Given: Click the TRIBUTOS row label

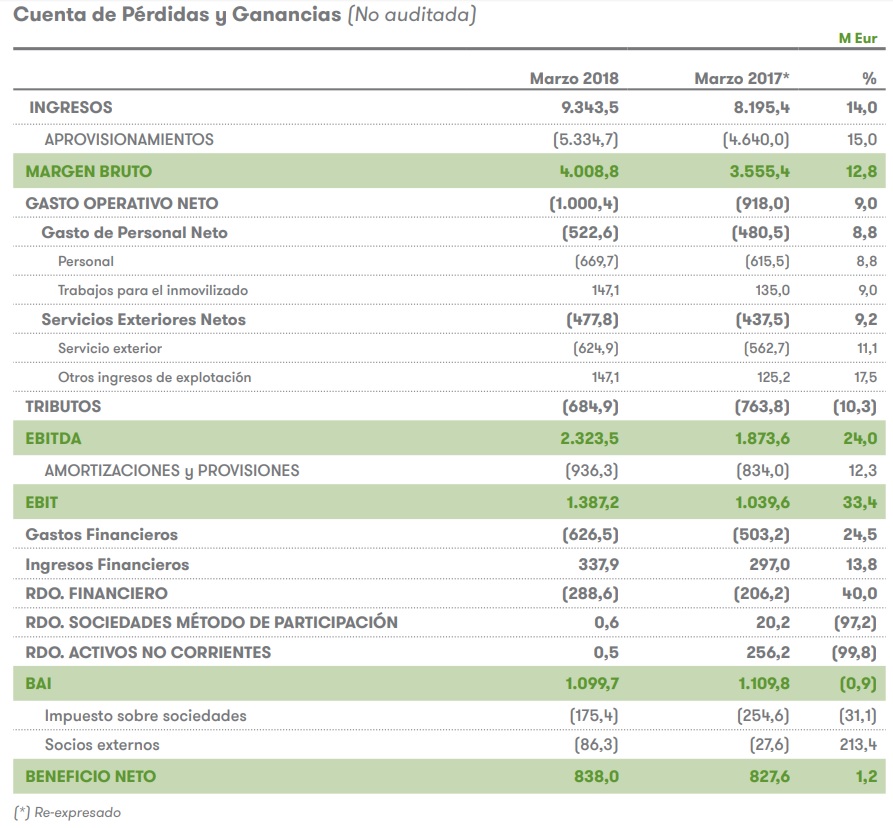Looking at the screenshot, I should [63, 407].
